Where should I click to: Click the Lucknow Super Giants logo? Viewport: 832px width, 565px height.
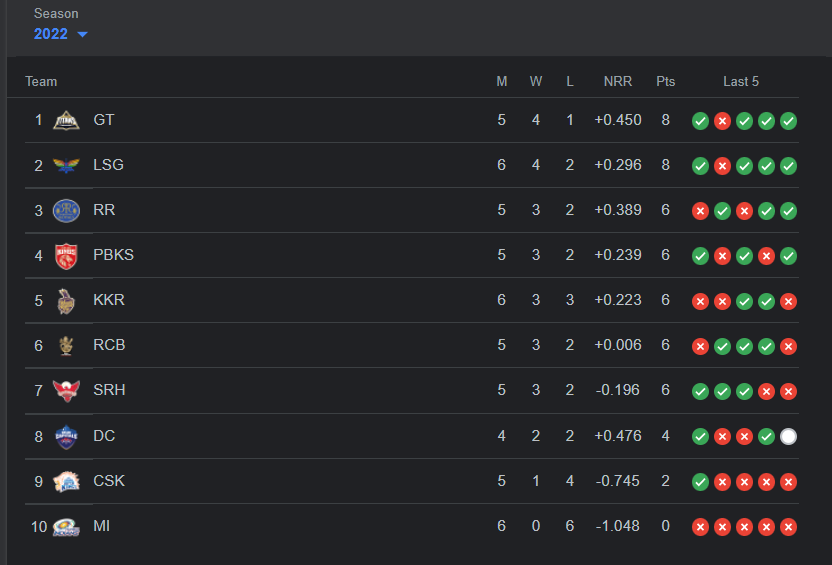tap(65, 165)
